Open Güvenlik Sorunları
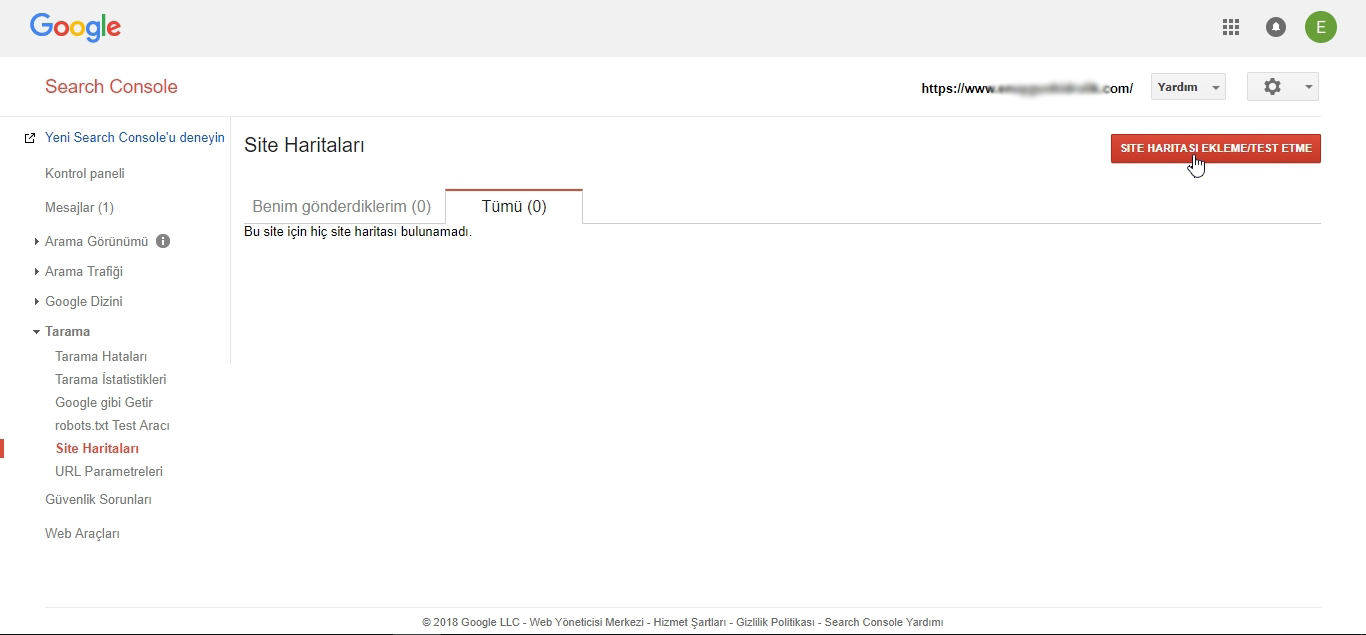This screenshot has height=635, width=1366. coord(98,499)
